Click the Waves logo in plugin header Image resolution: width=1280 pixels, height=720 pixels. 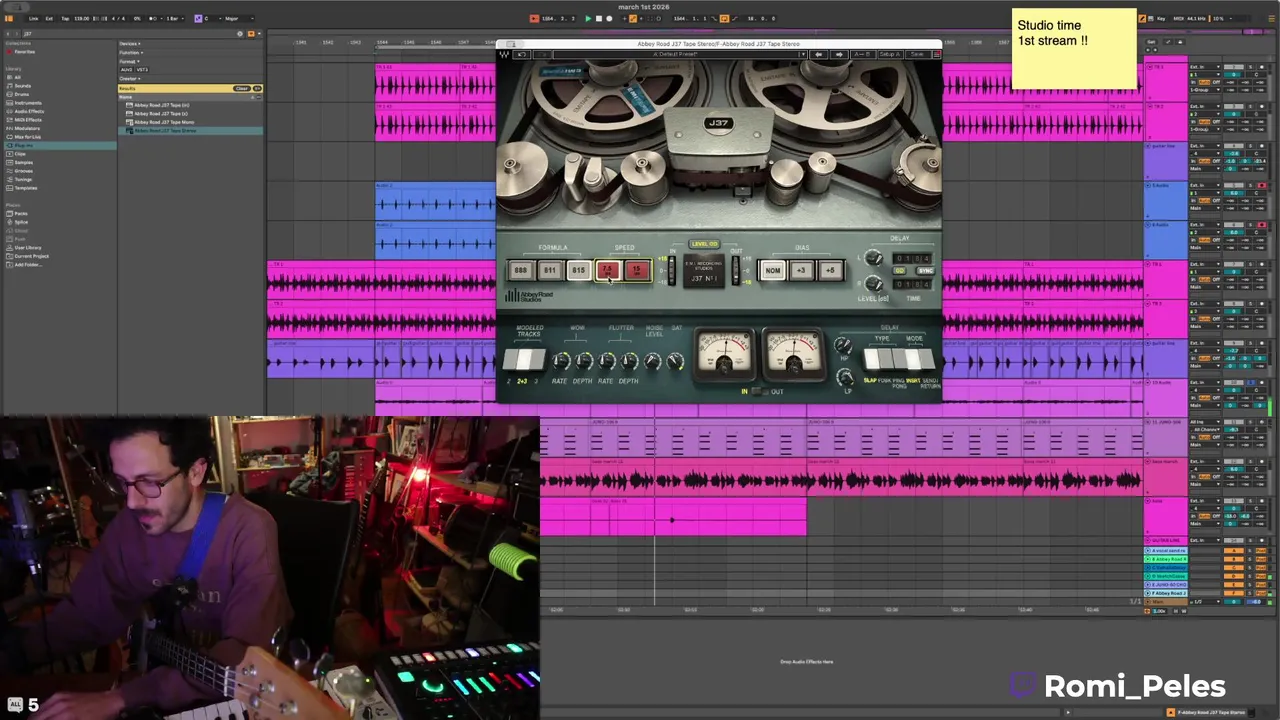(505, 54)
